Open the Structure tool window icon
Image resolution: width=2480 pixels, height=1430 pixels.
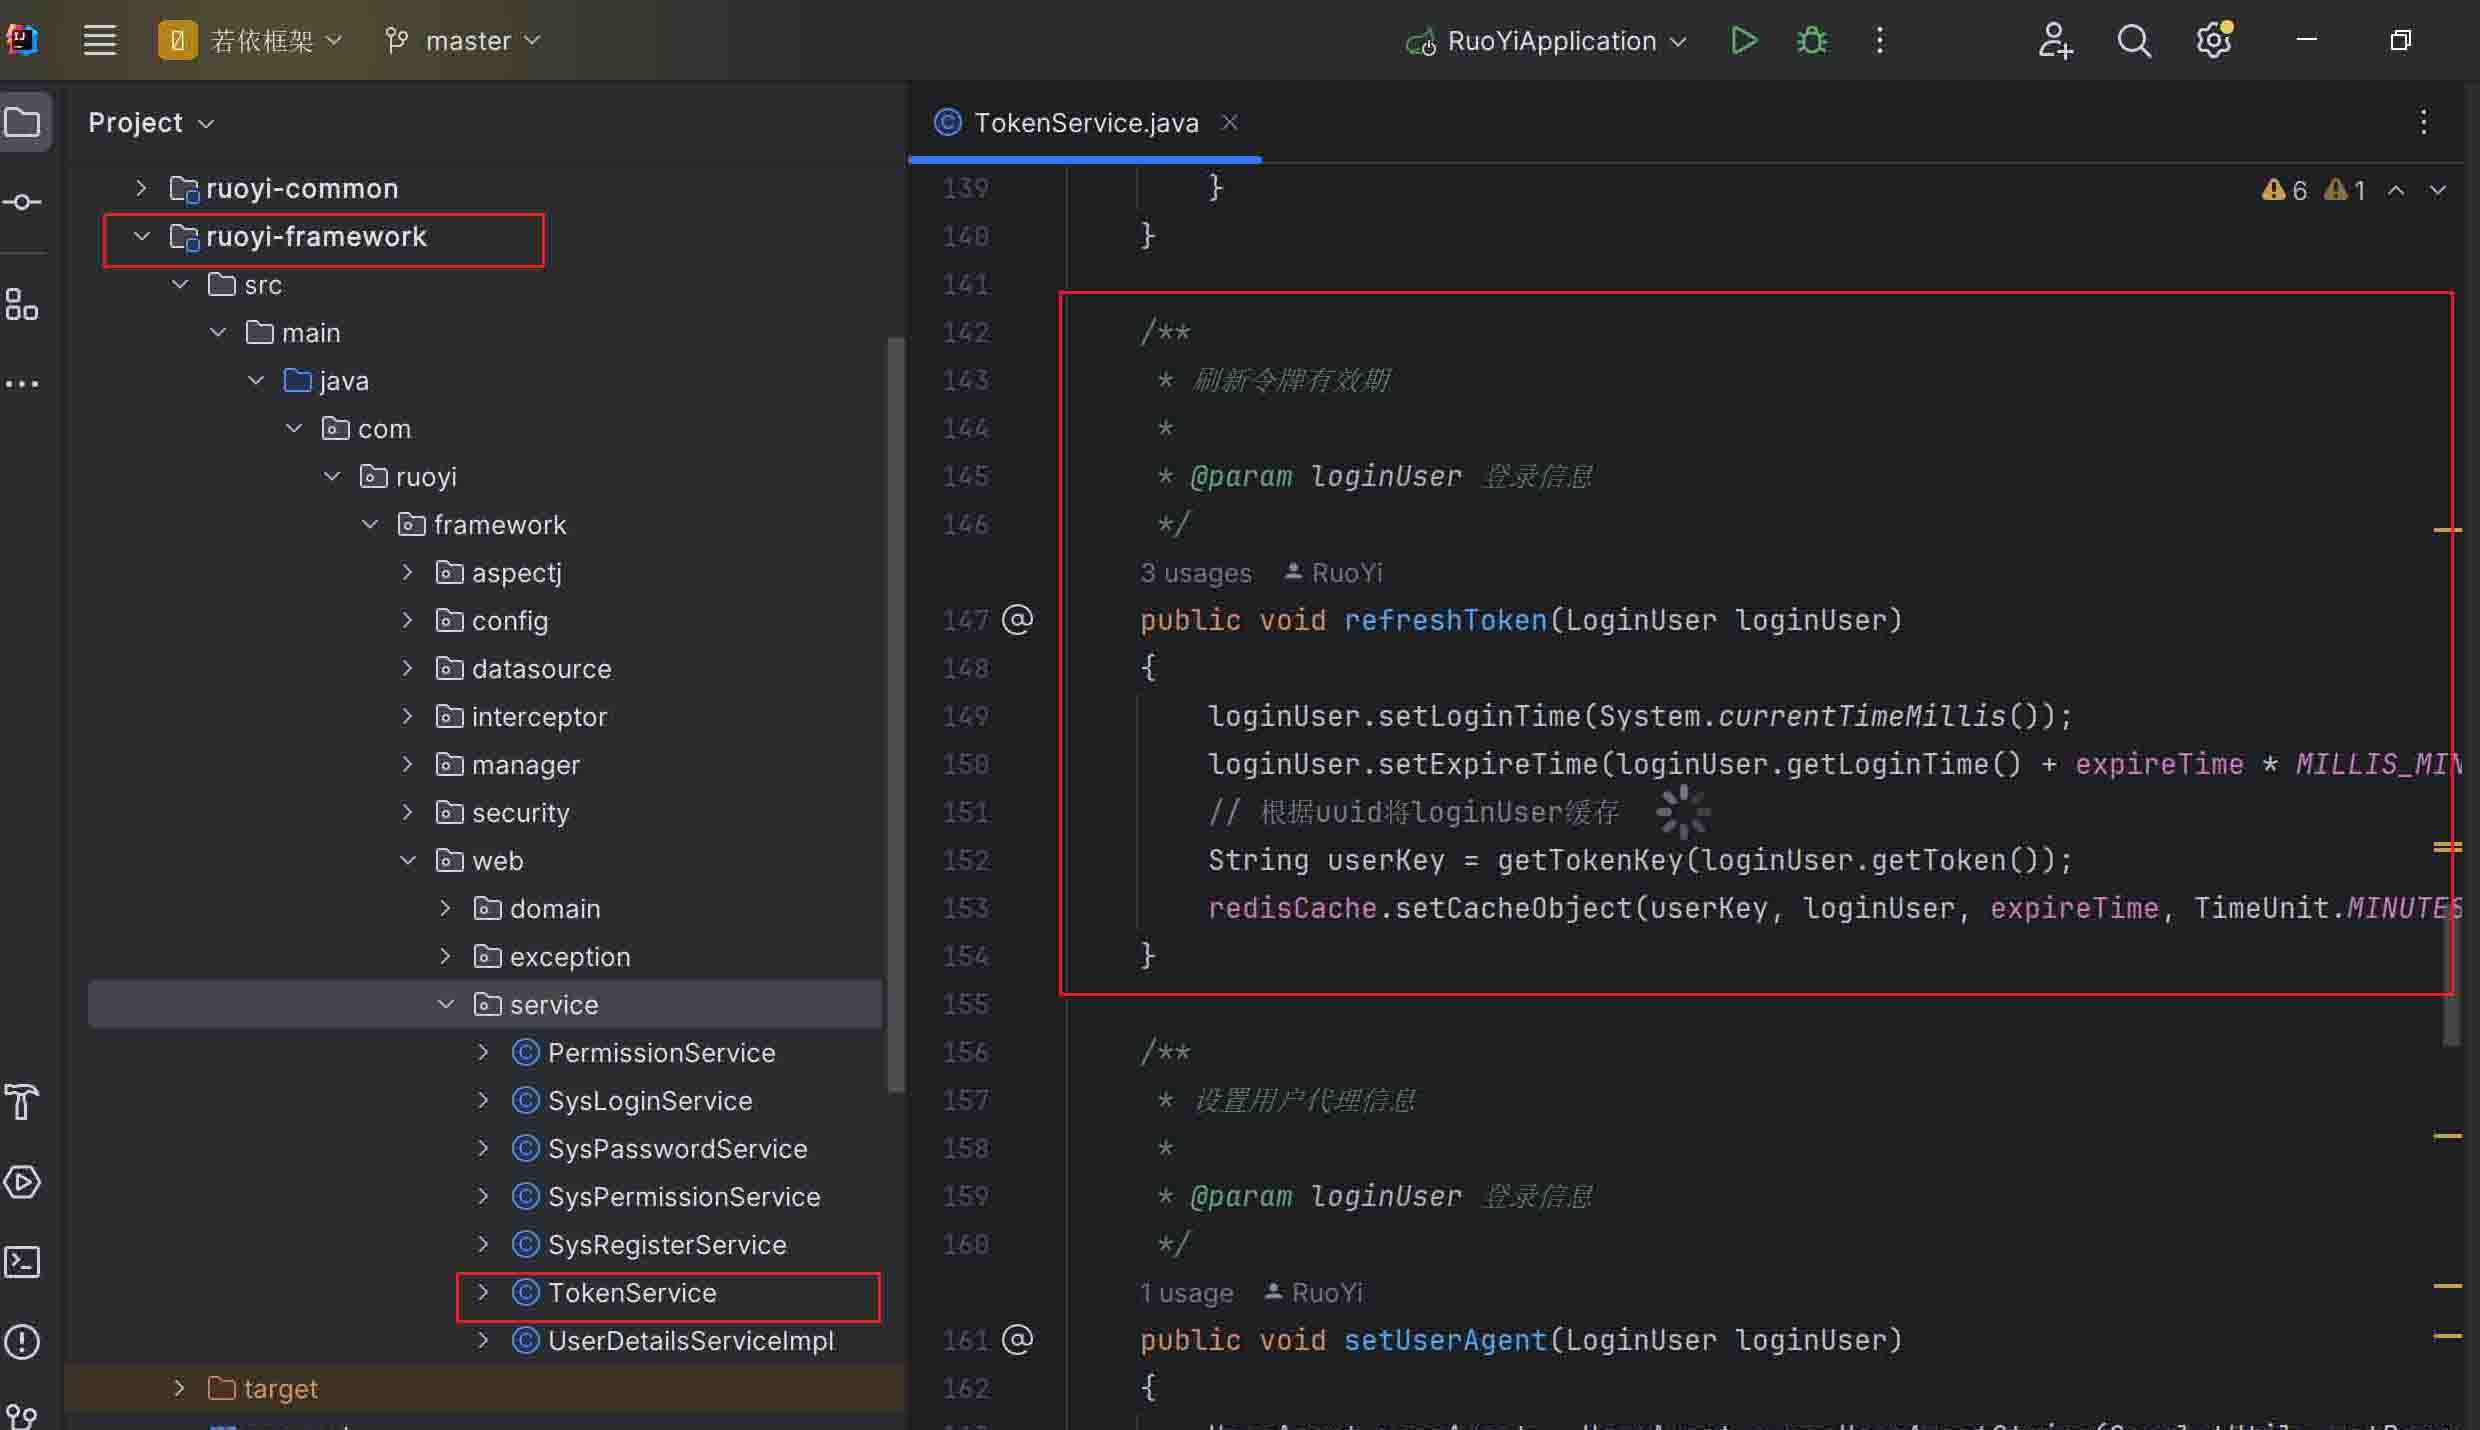22,305
